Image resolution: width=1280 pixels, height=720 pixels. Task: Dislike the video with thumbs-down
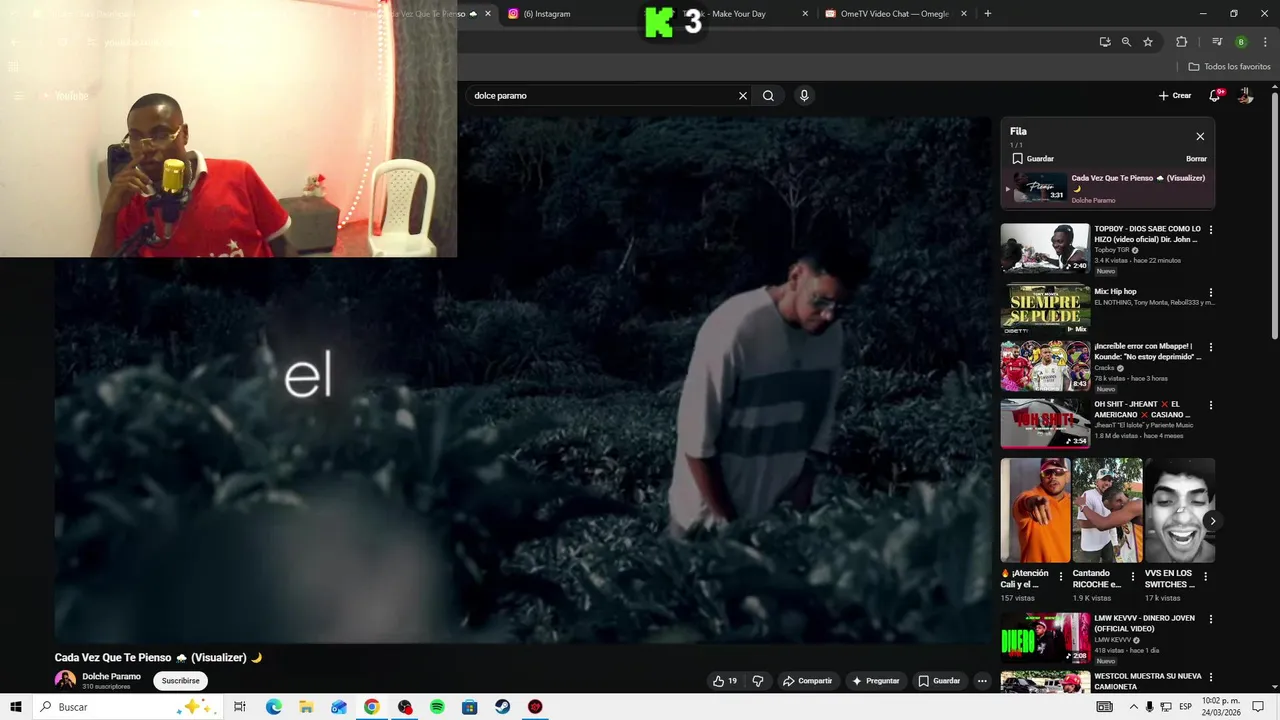758,681
